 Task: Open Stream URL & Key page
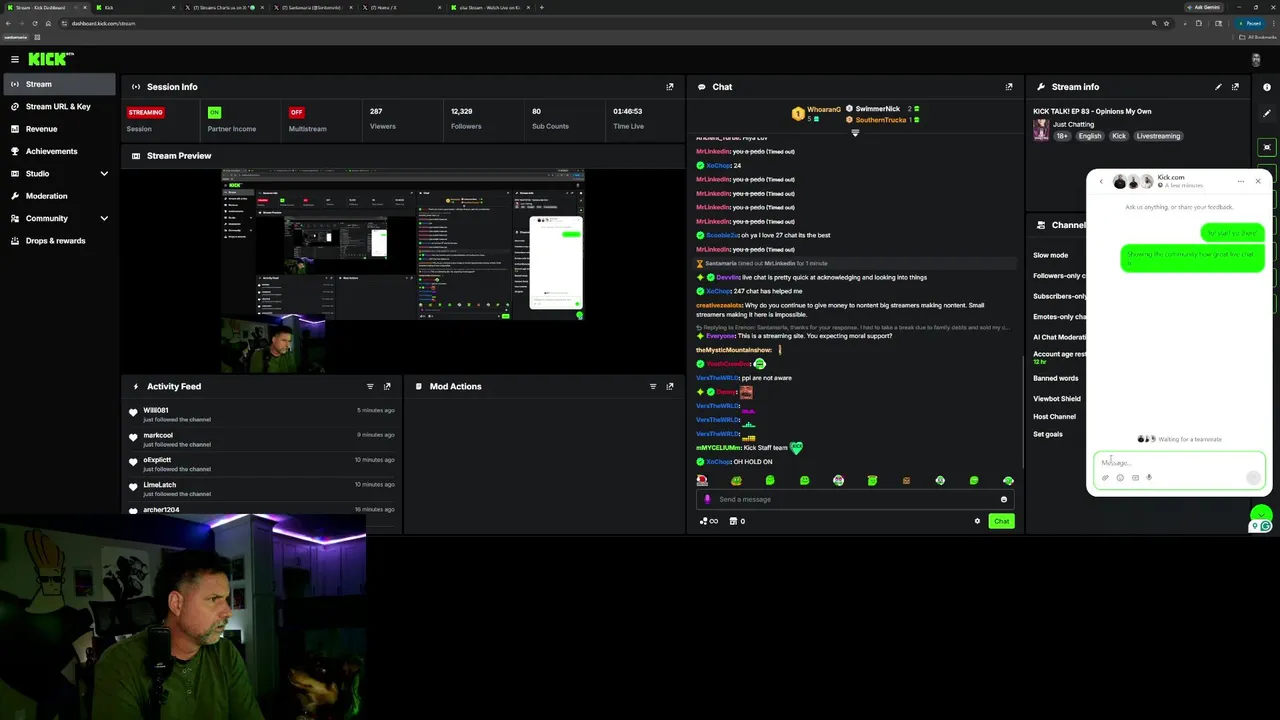coord(58,106)
